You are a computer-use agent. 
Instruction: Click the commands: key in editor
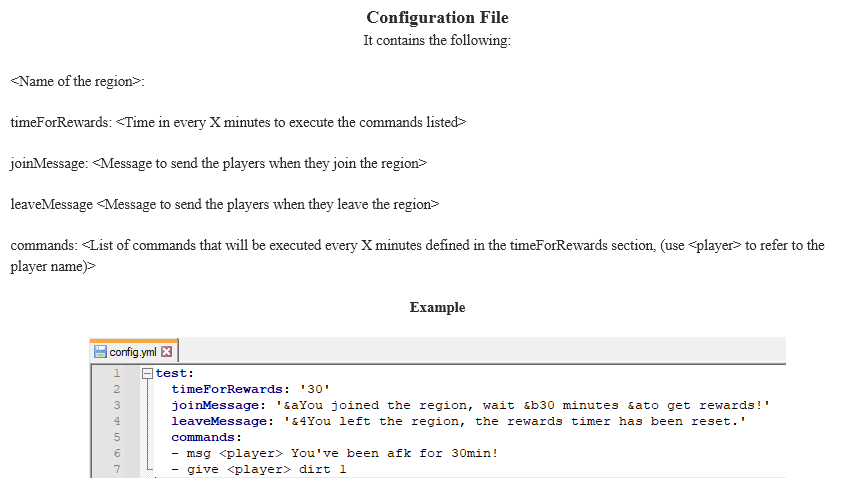pyautogui.click(x=206, y=437)
